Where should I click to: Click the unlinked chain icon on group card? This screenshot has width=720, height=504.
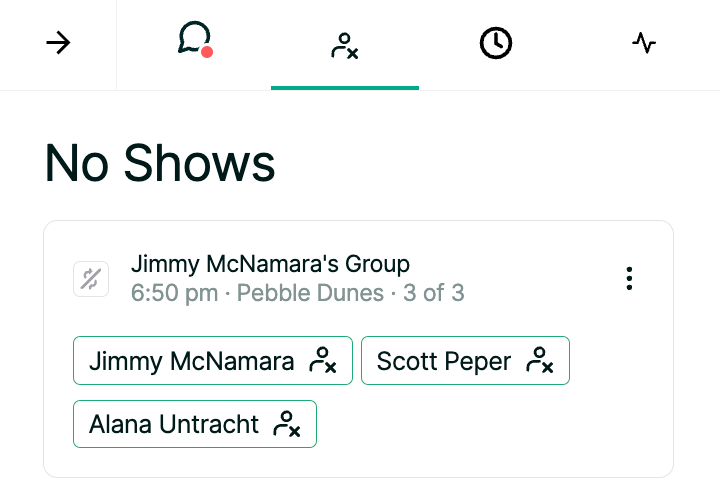point(91,279)
